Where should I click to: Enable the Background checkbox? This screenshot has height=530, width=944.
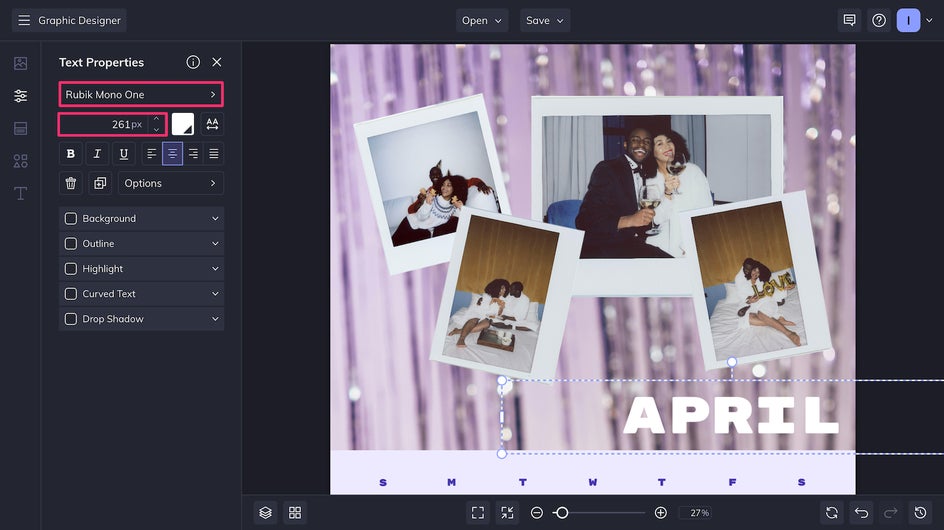pos(70,219)
